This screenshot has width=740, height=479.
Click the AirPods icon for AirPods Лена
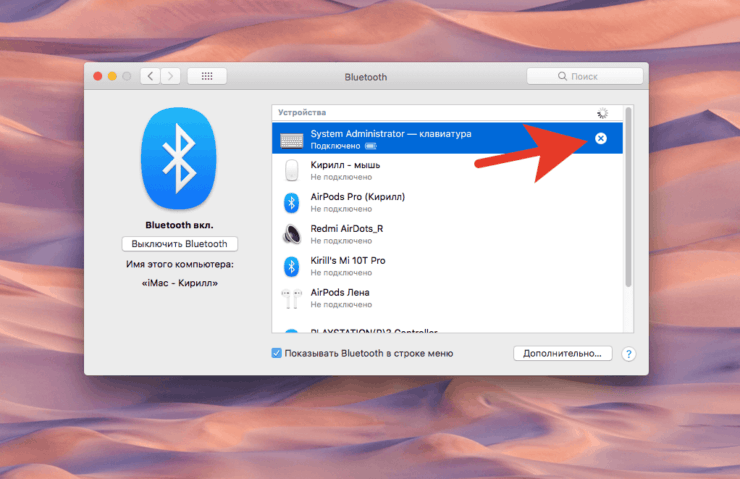292,298
